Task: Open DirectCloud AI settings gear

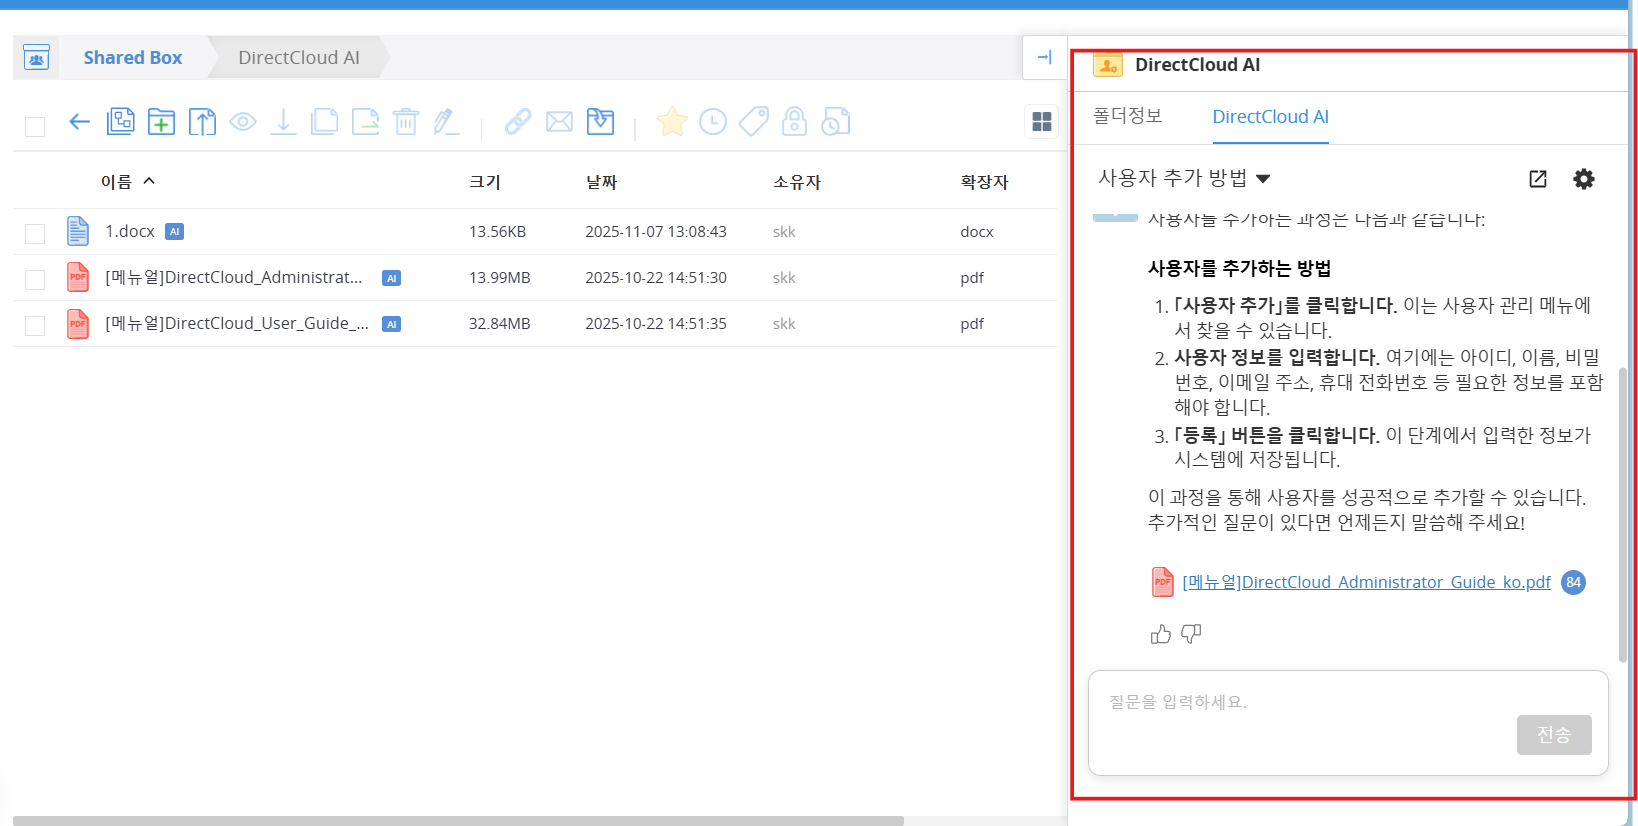Action: (1584, 179)
